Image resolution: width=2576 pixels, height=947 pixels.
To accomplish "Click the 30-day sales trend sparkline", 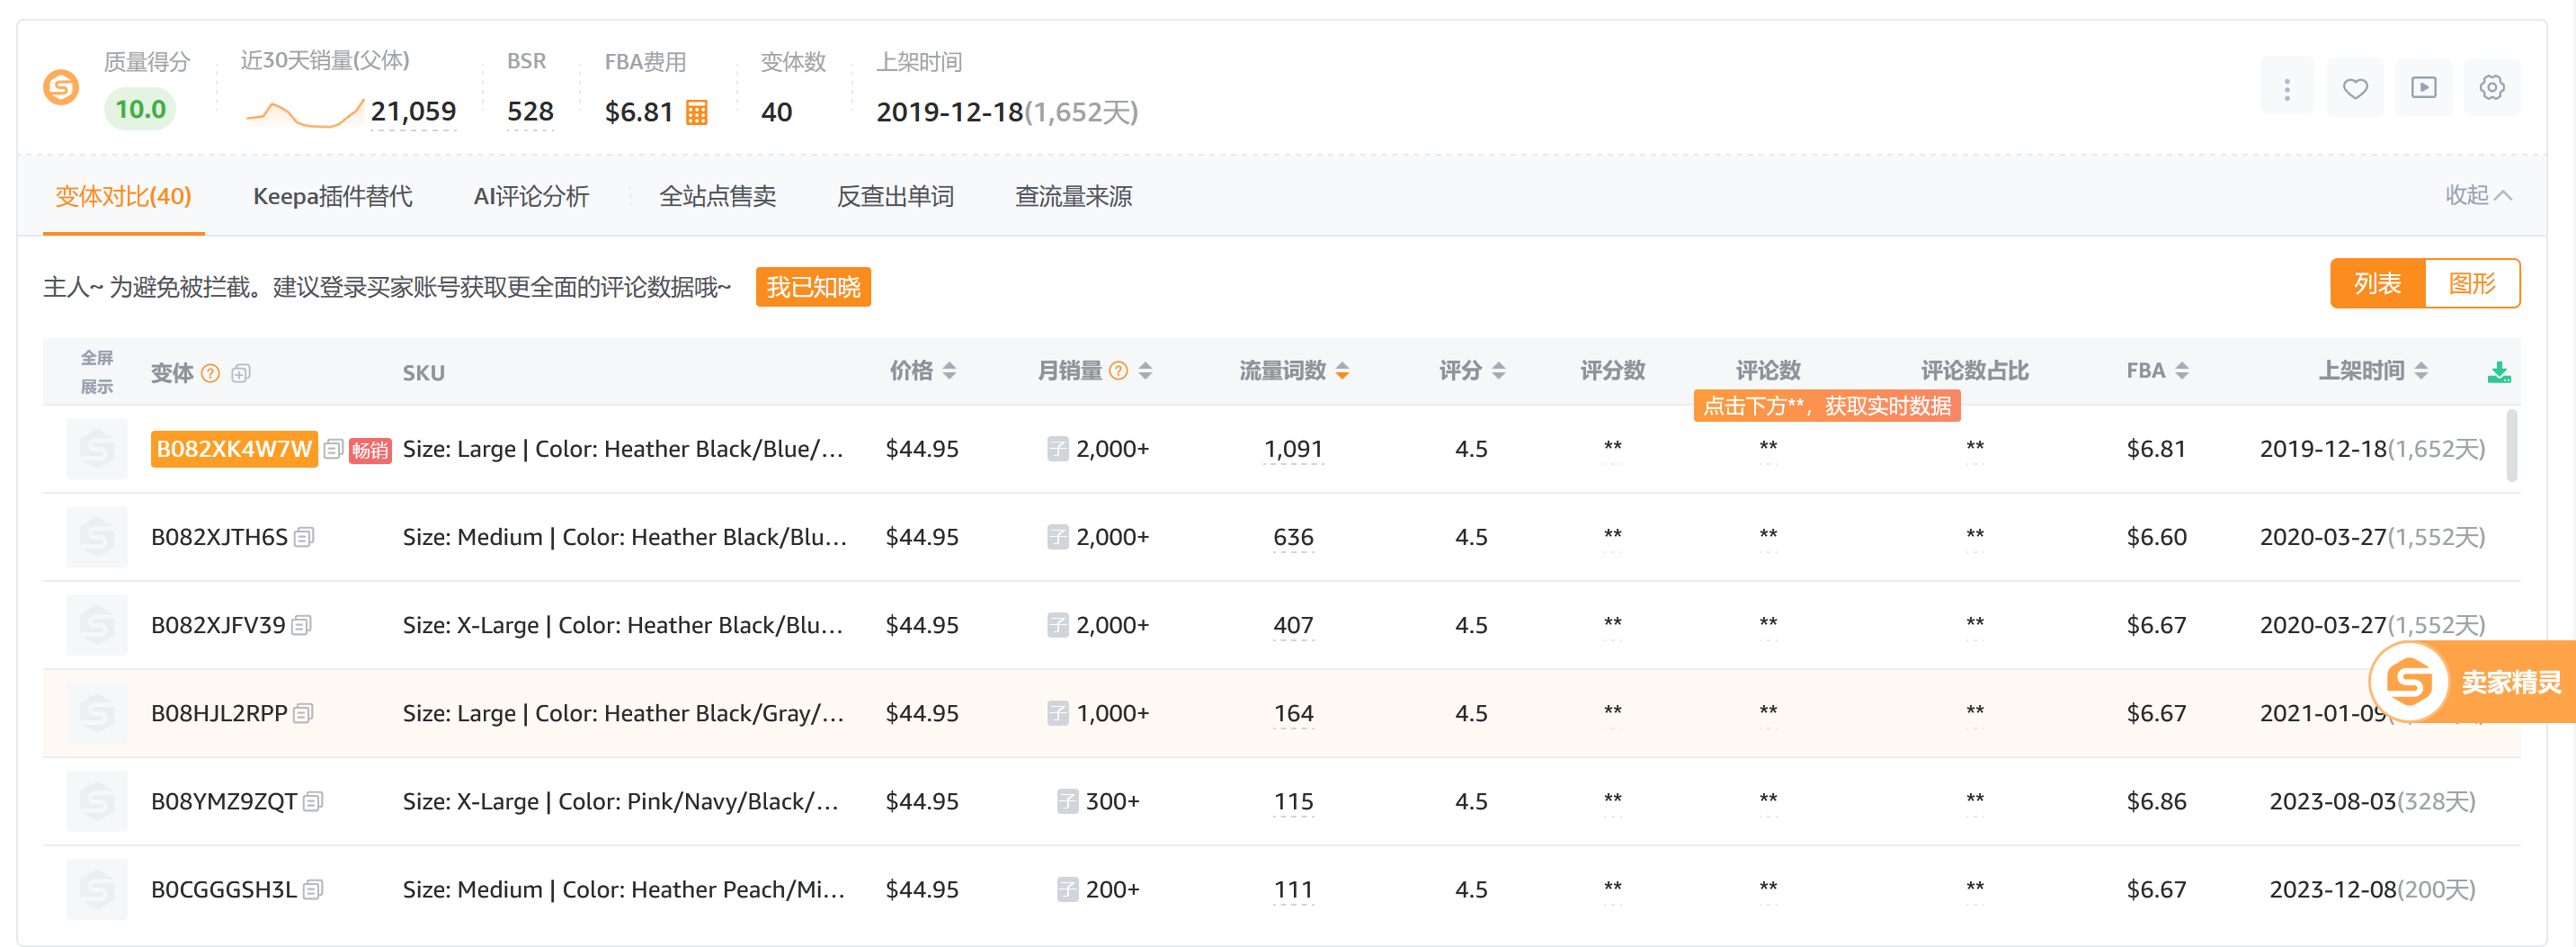I will (x=303, y=113).
